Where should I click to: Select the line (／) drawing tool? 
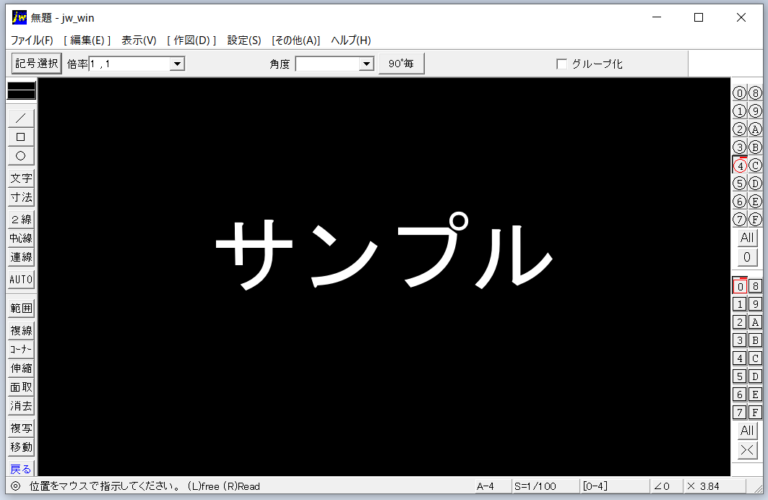click(21, 117)
